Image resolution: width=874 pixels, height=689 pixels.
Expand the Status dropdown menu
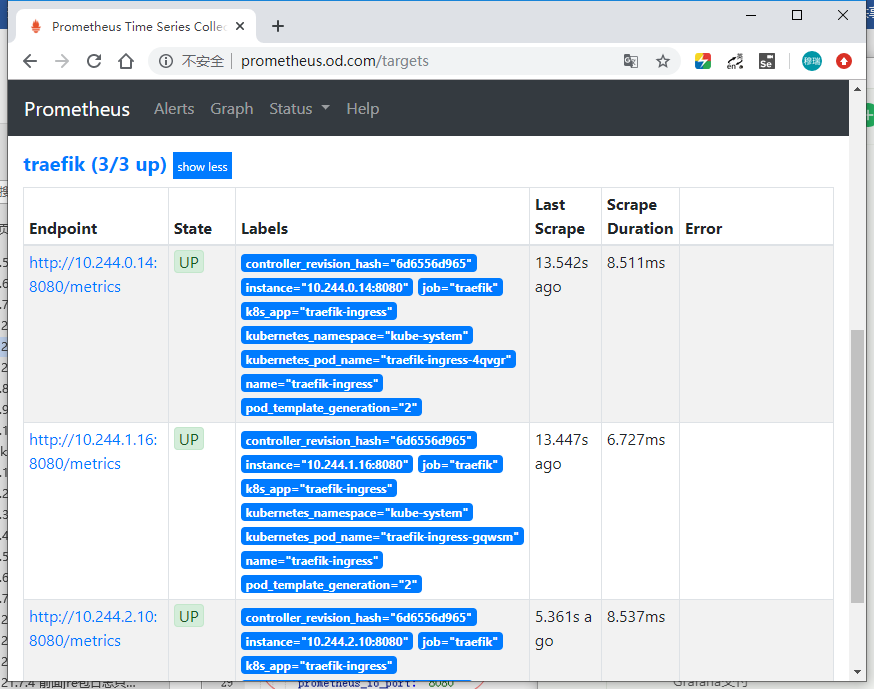pyautogui.click(x=299, y=109)
